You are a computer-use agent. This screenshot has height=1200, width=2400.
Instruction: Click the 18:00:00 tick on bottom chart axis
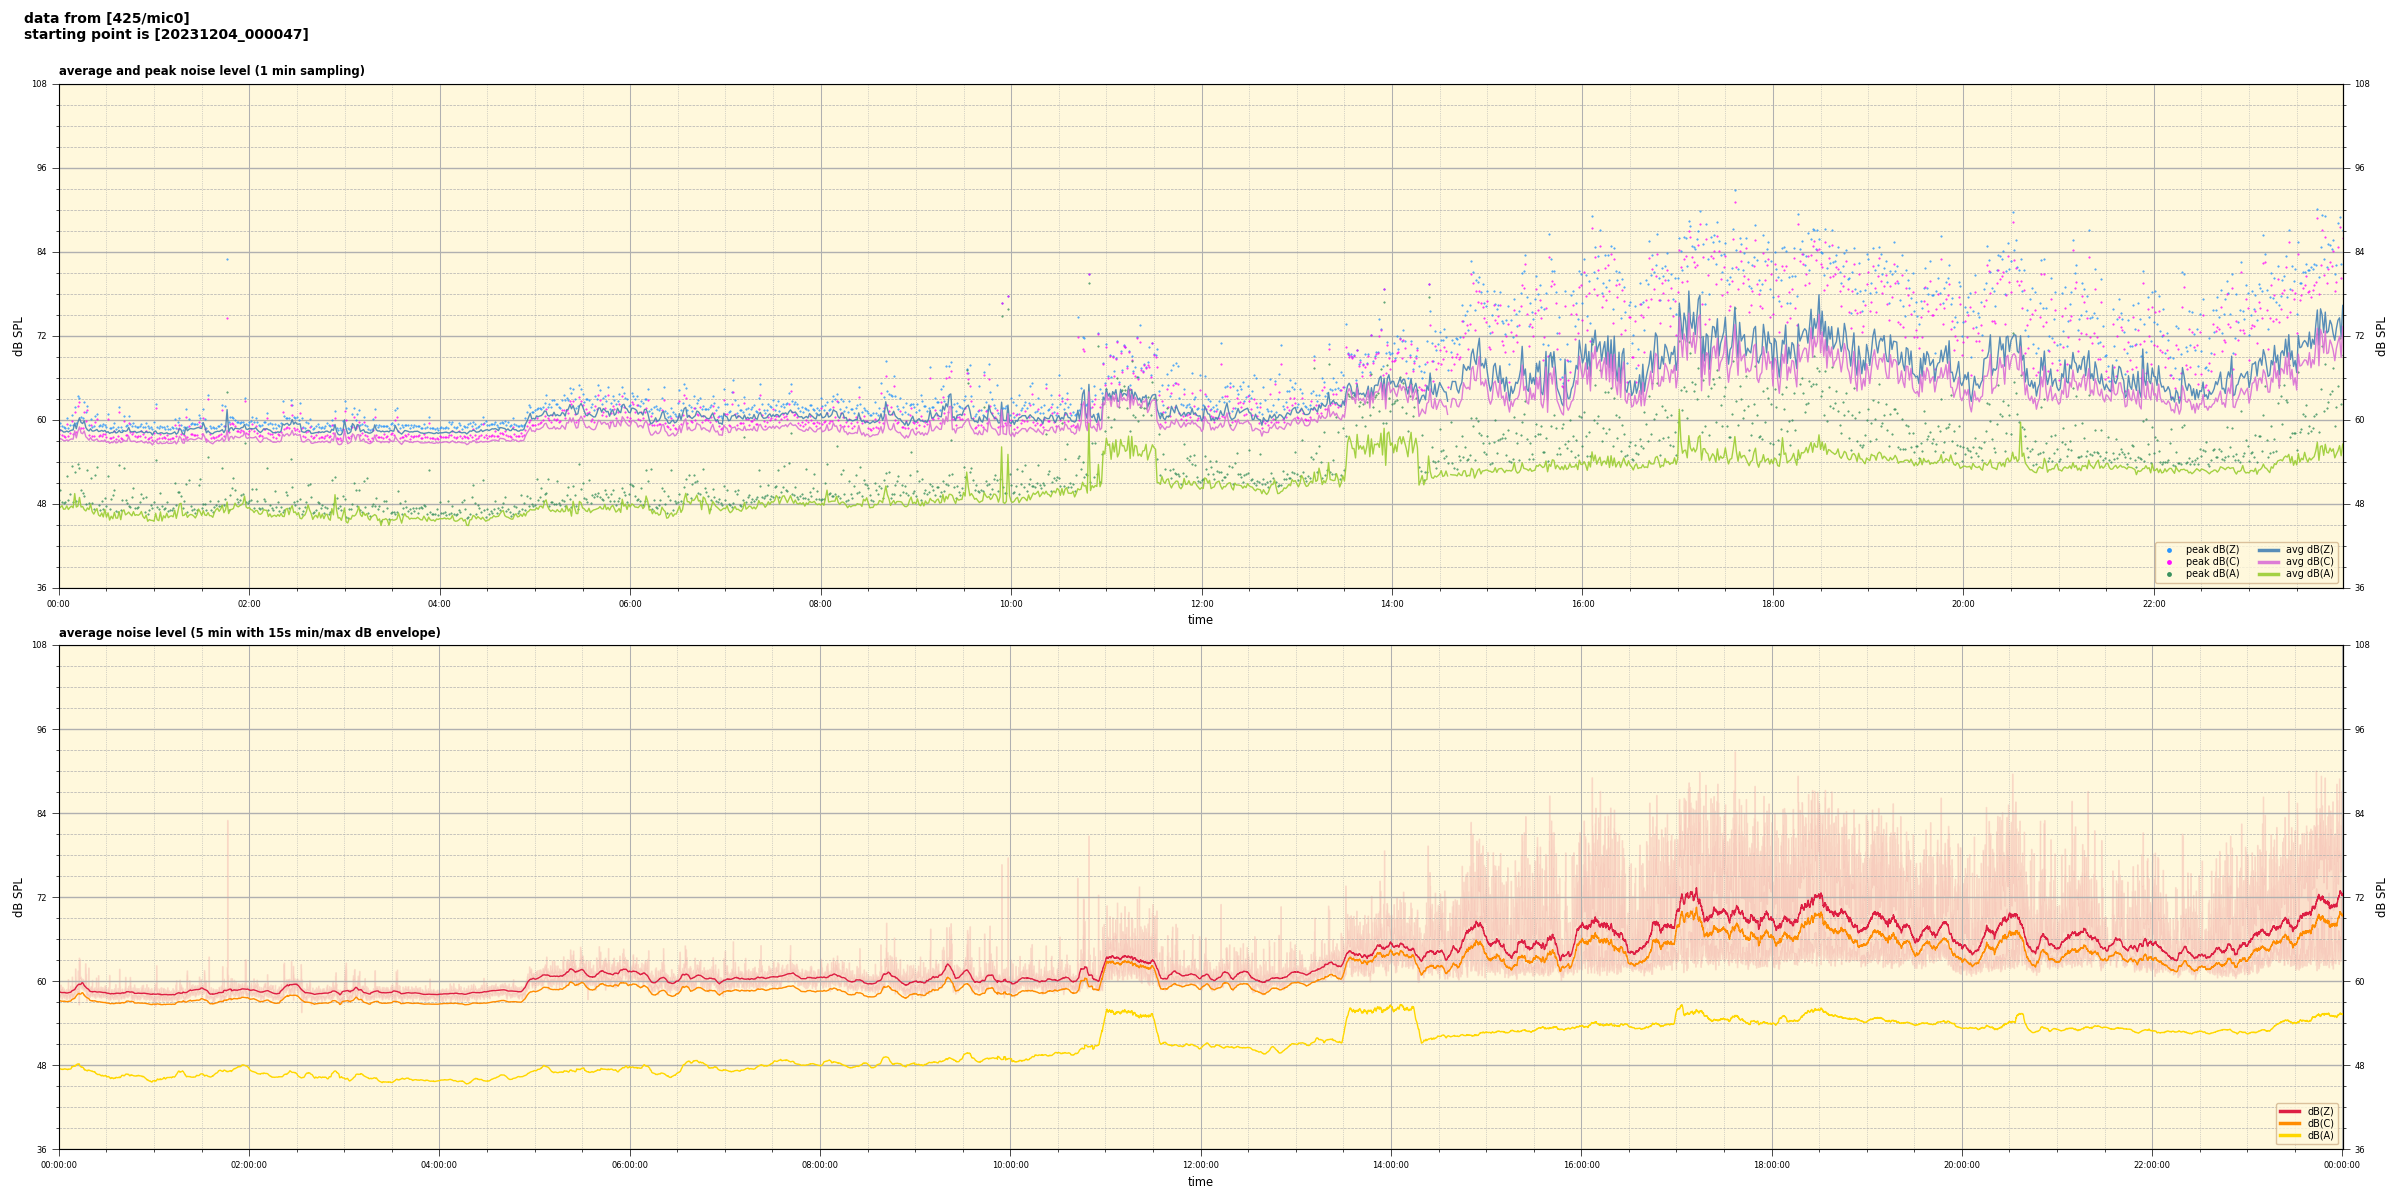(1771, 1165)
